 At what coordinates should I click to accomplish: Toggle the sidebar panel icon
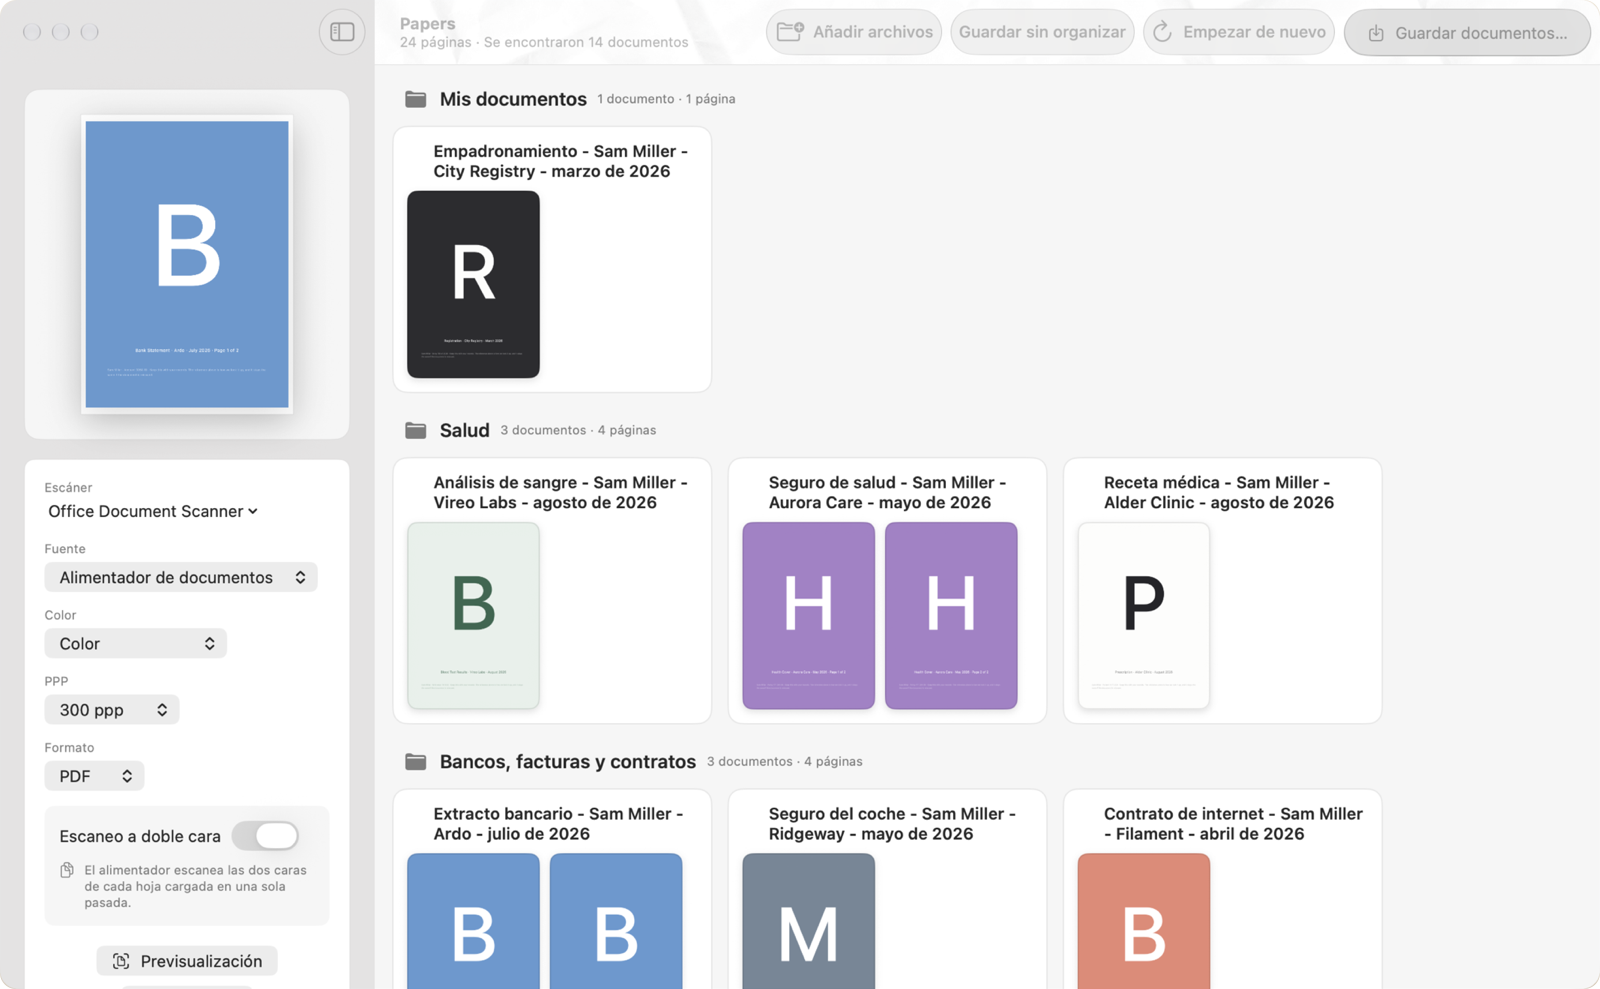tap(342, 32)
